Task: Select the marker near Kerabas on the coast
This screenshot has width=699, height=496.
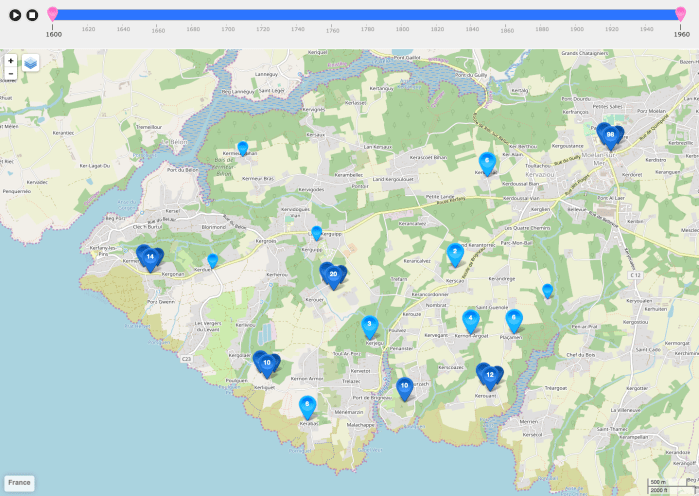Action: [307, 407]
